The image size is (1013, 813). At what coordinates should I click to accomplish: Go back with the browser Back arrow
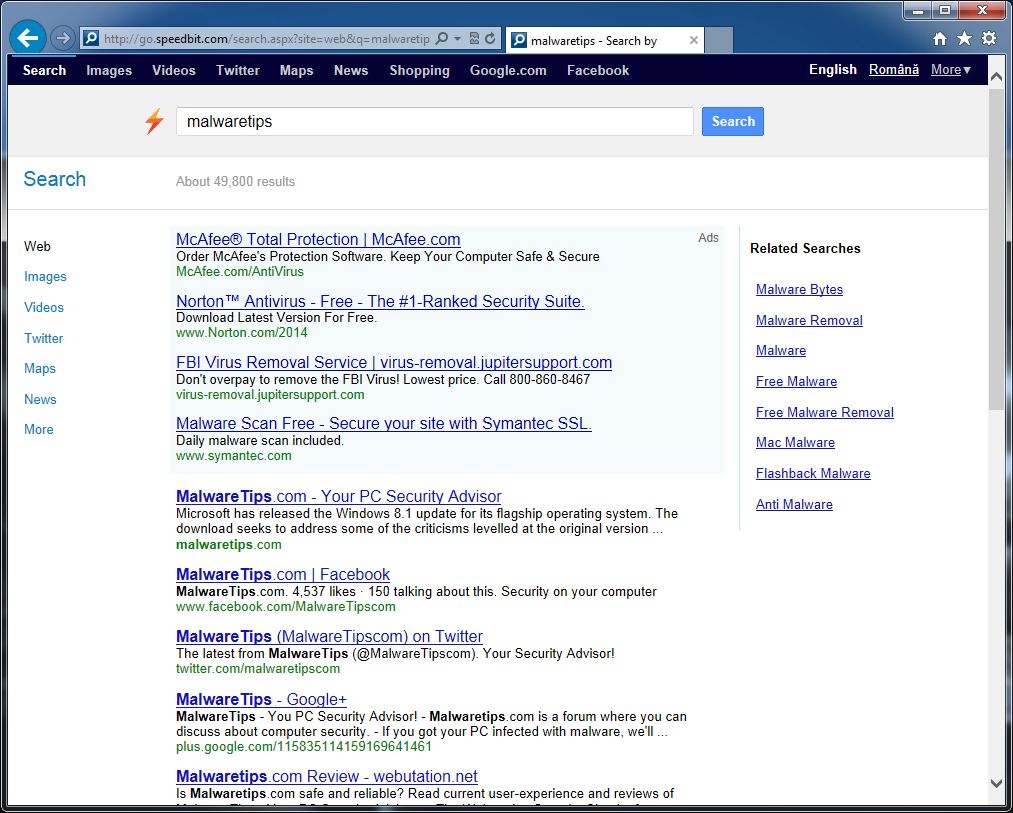pyautogui.click(x=28, y=38)
